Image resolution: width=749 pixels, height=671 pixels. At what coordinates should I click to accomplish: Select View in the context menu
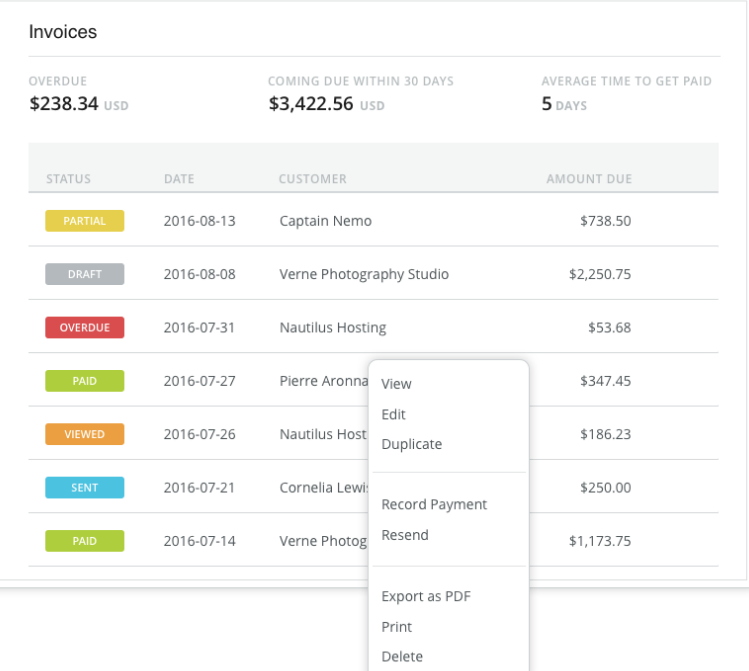coord(397,384)
